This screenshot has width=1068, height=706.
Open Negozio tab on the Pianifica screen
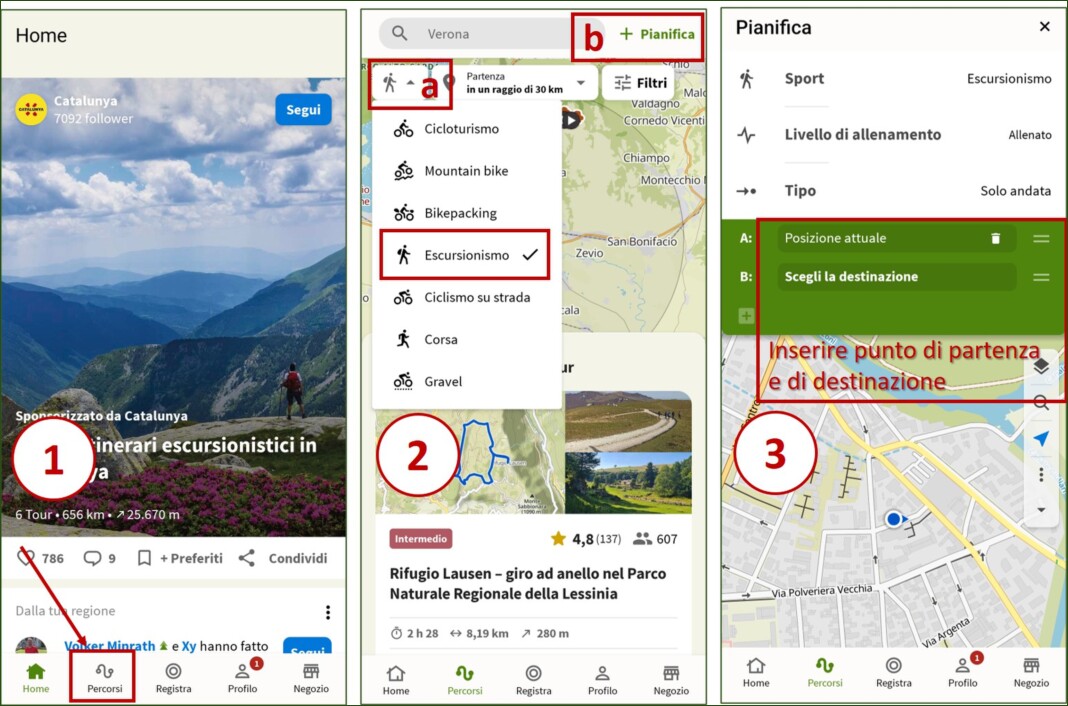[1031, 673]
